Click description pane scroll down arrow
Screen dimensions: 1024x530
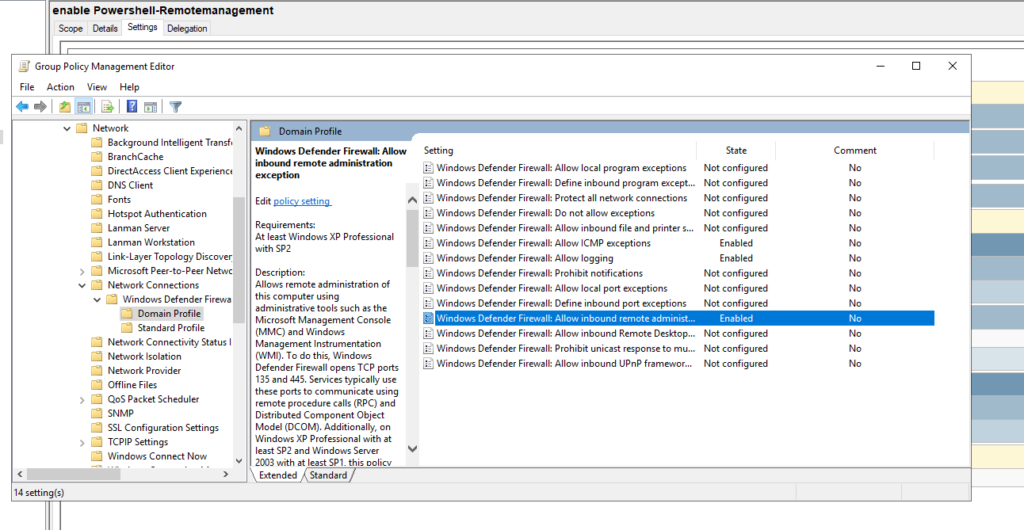412,448
